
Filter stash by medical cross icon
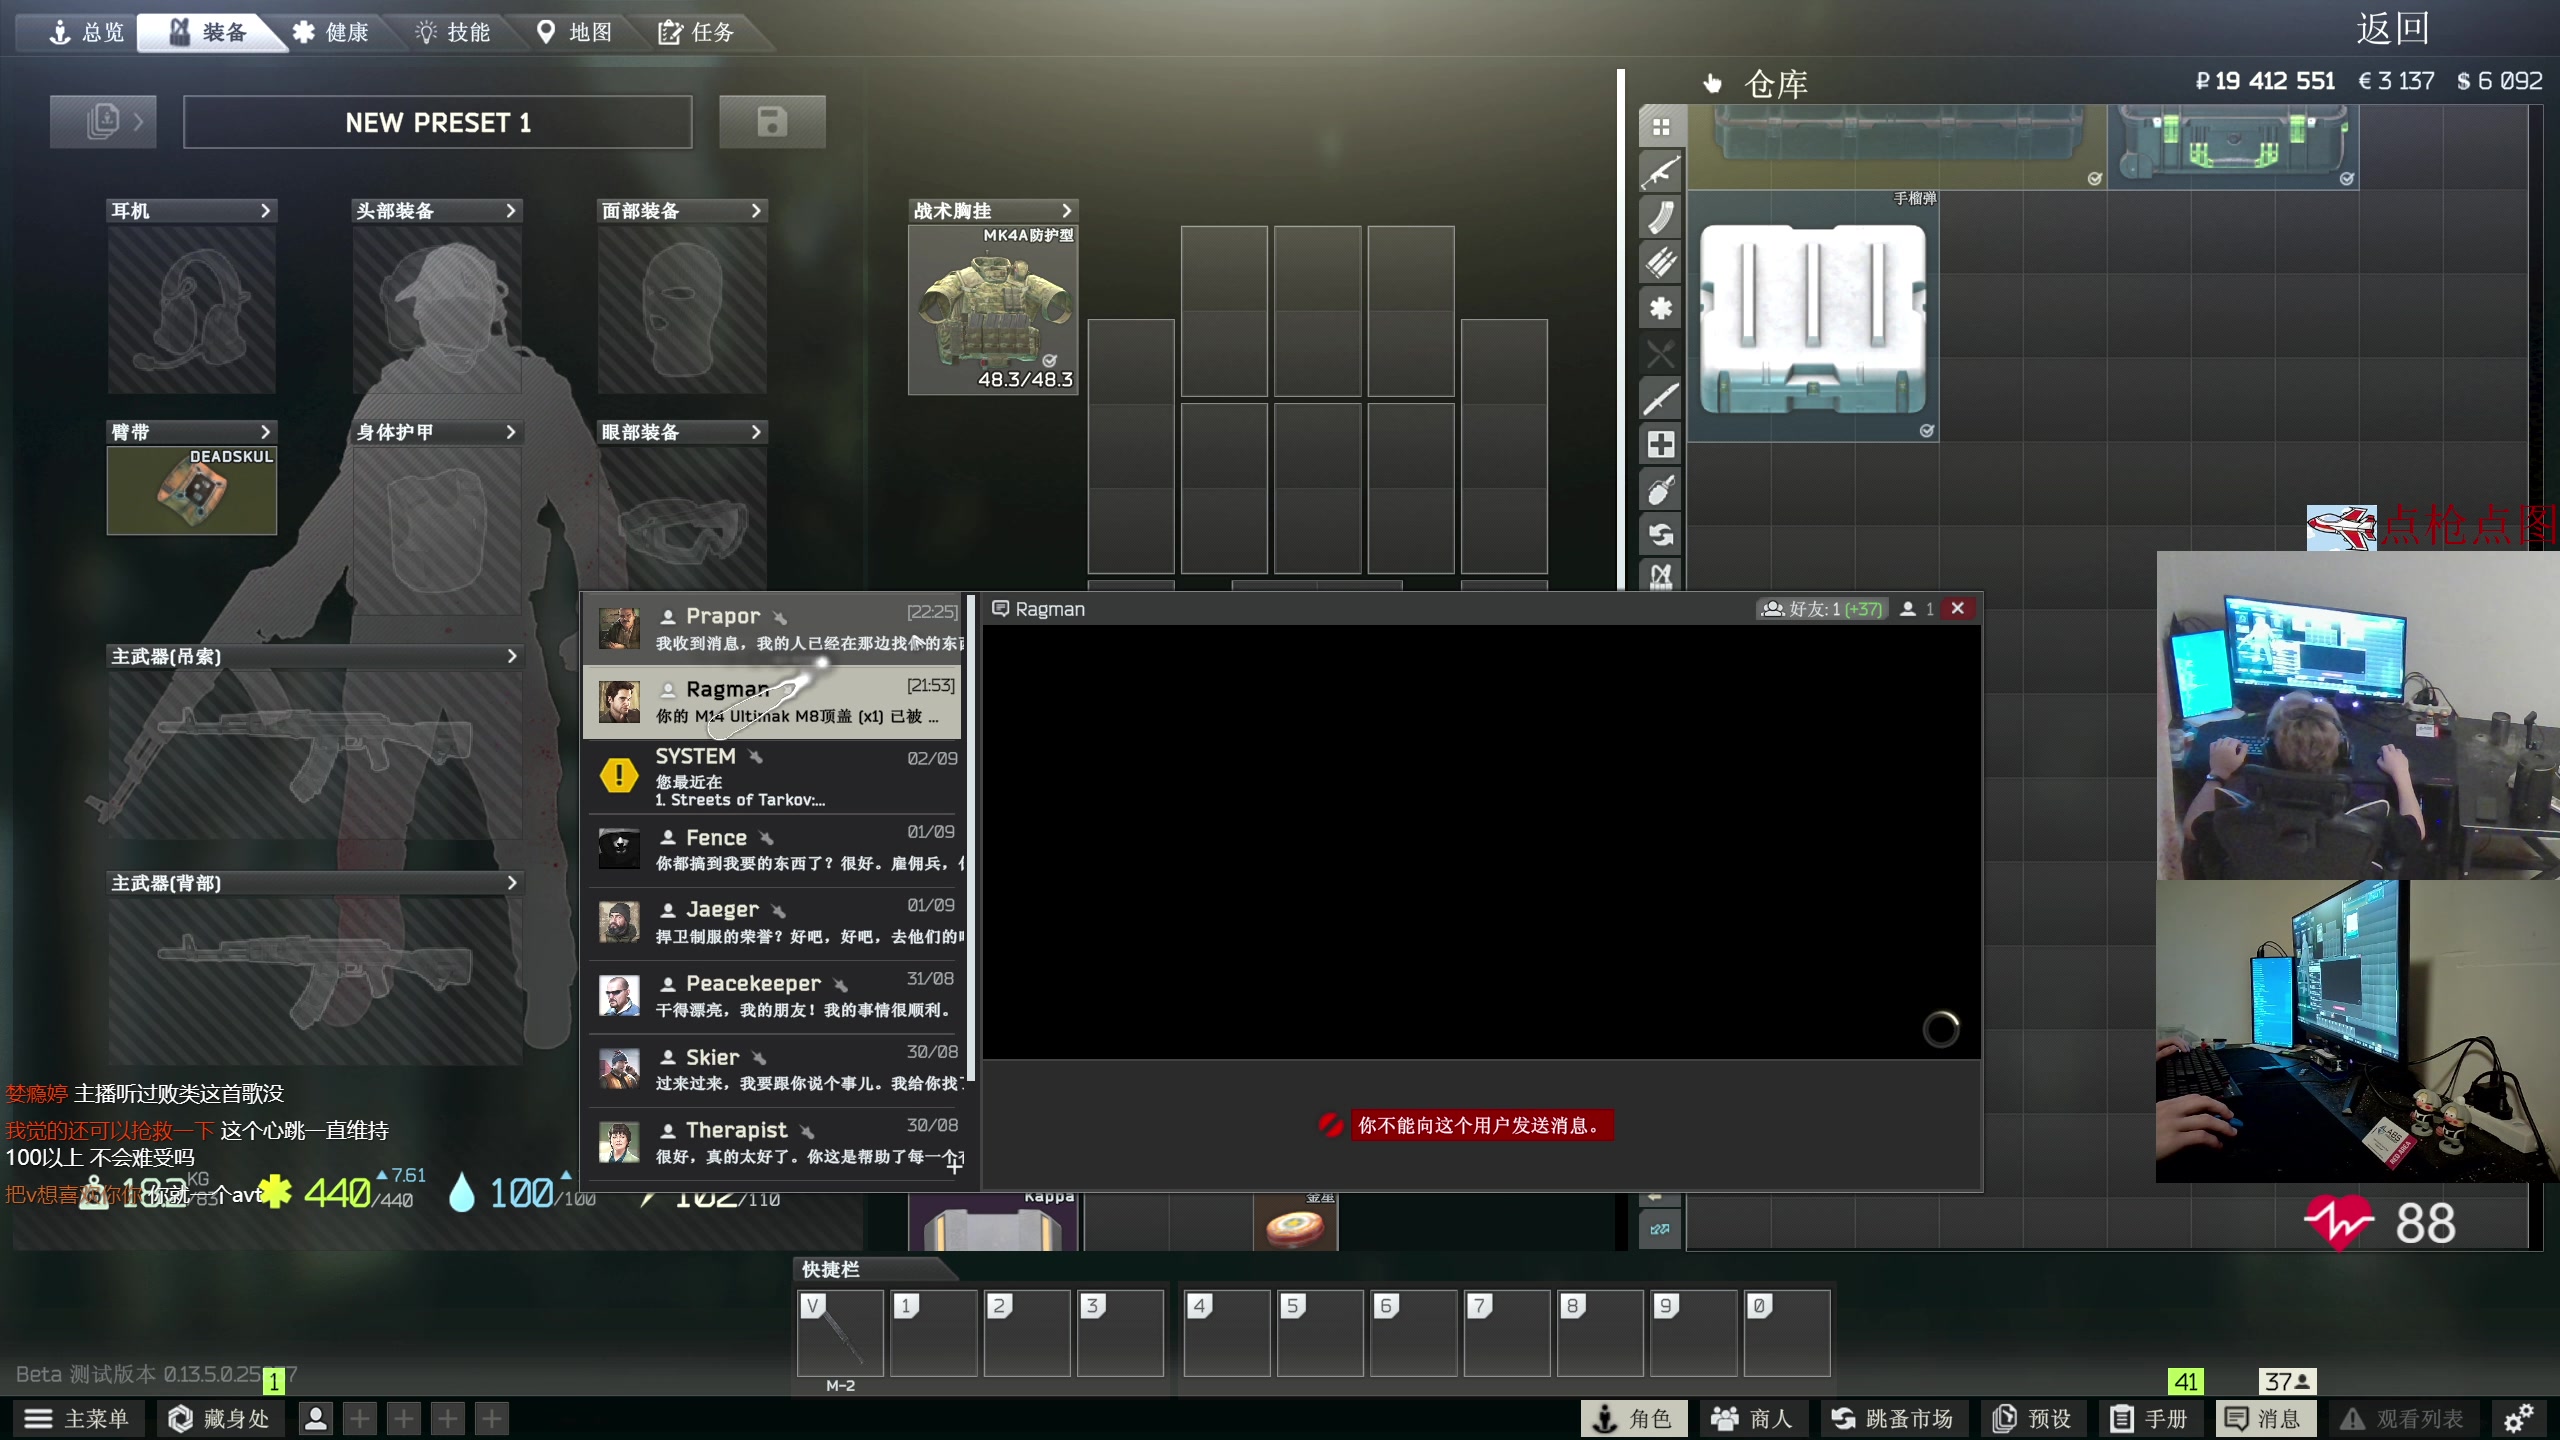click(1661, 444)
